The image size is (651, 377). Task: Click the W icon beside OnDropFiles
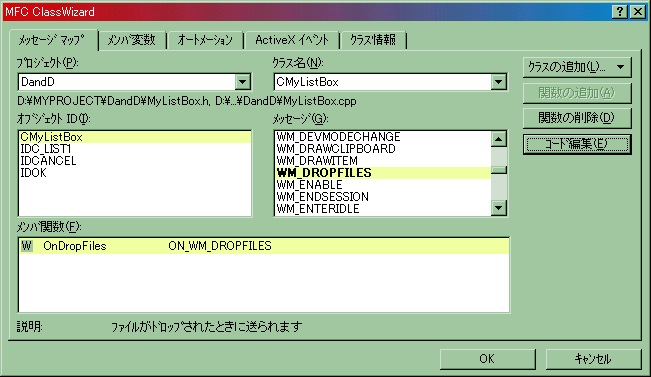[27, 246]
